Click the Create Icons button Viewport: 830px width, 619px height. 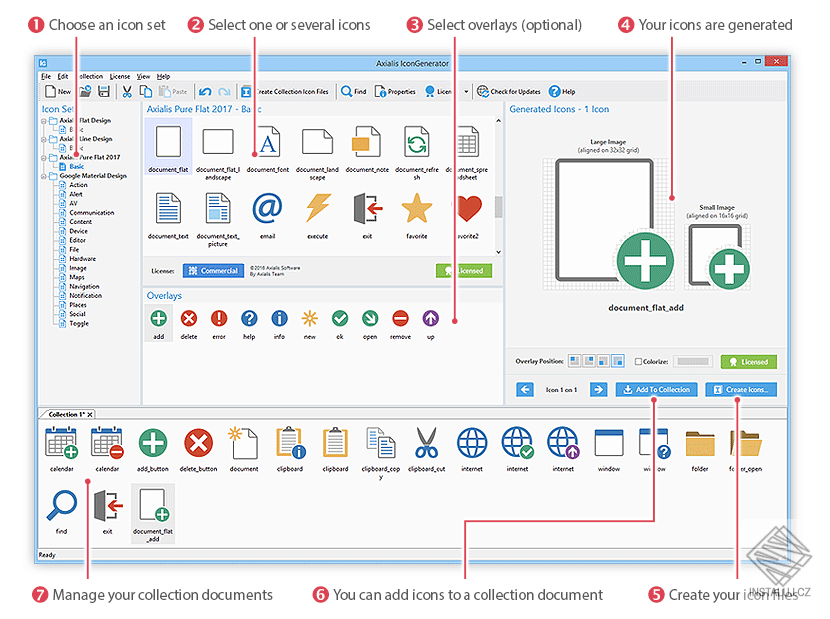[x=741, y=389]
